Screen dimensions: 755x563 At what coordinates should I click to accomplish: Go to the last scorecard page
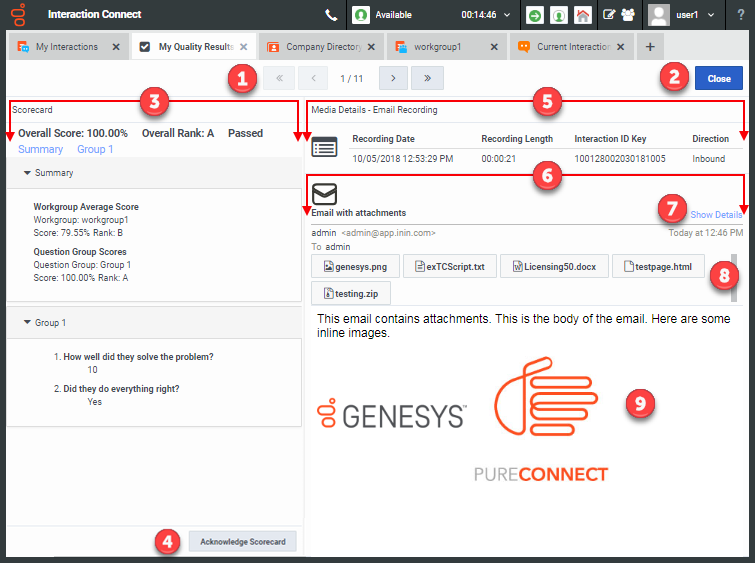click(427, 78)
